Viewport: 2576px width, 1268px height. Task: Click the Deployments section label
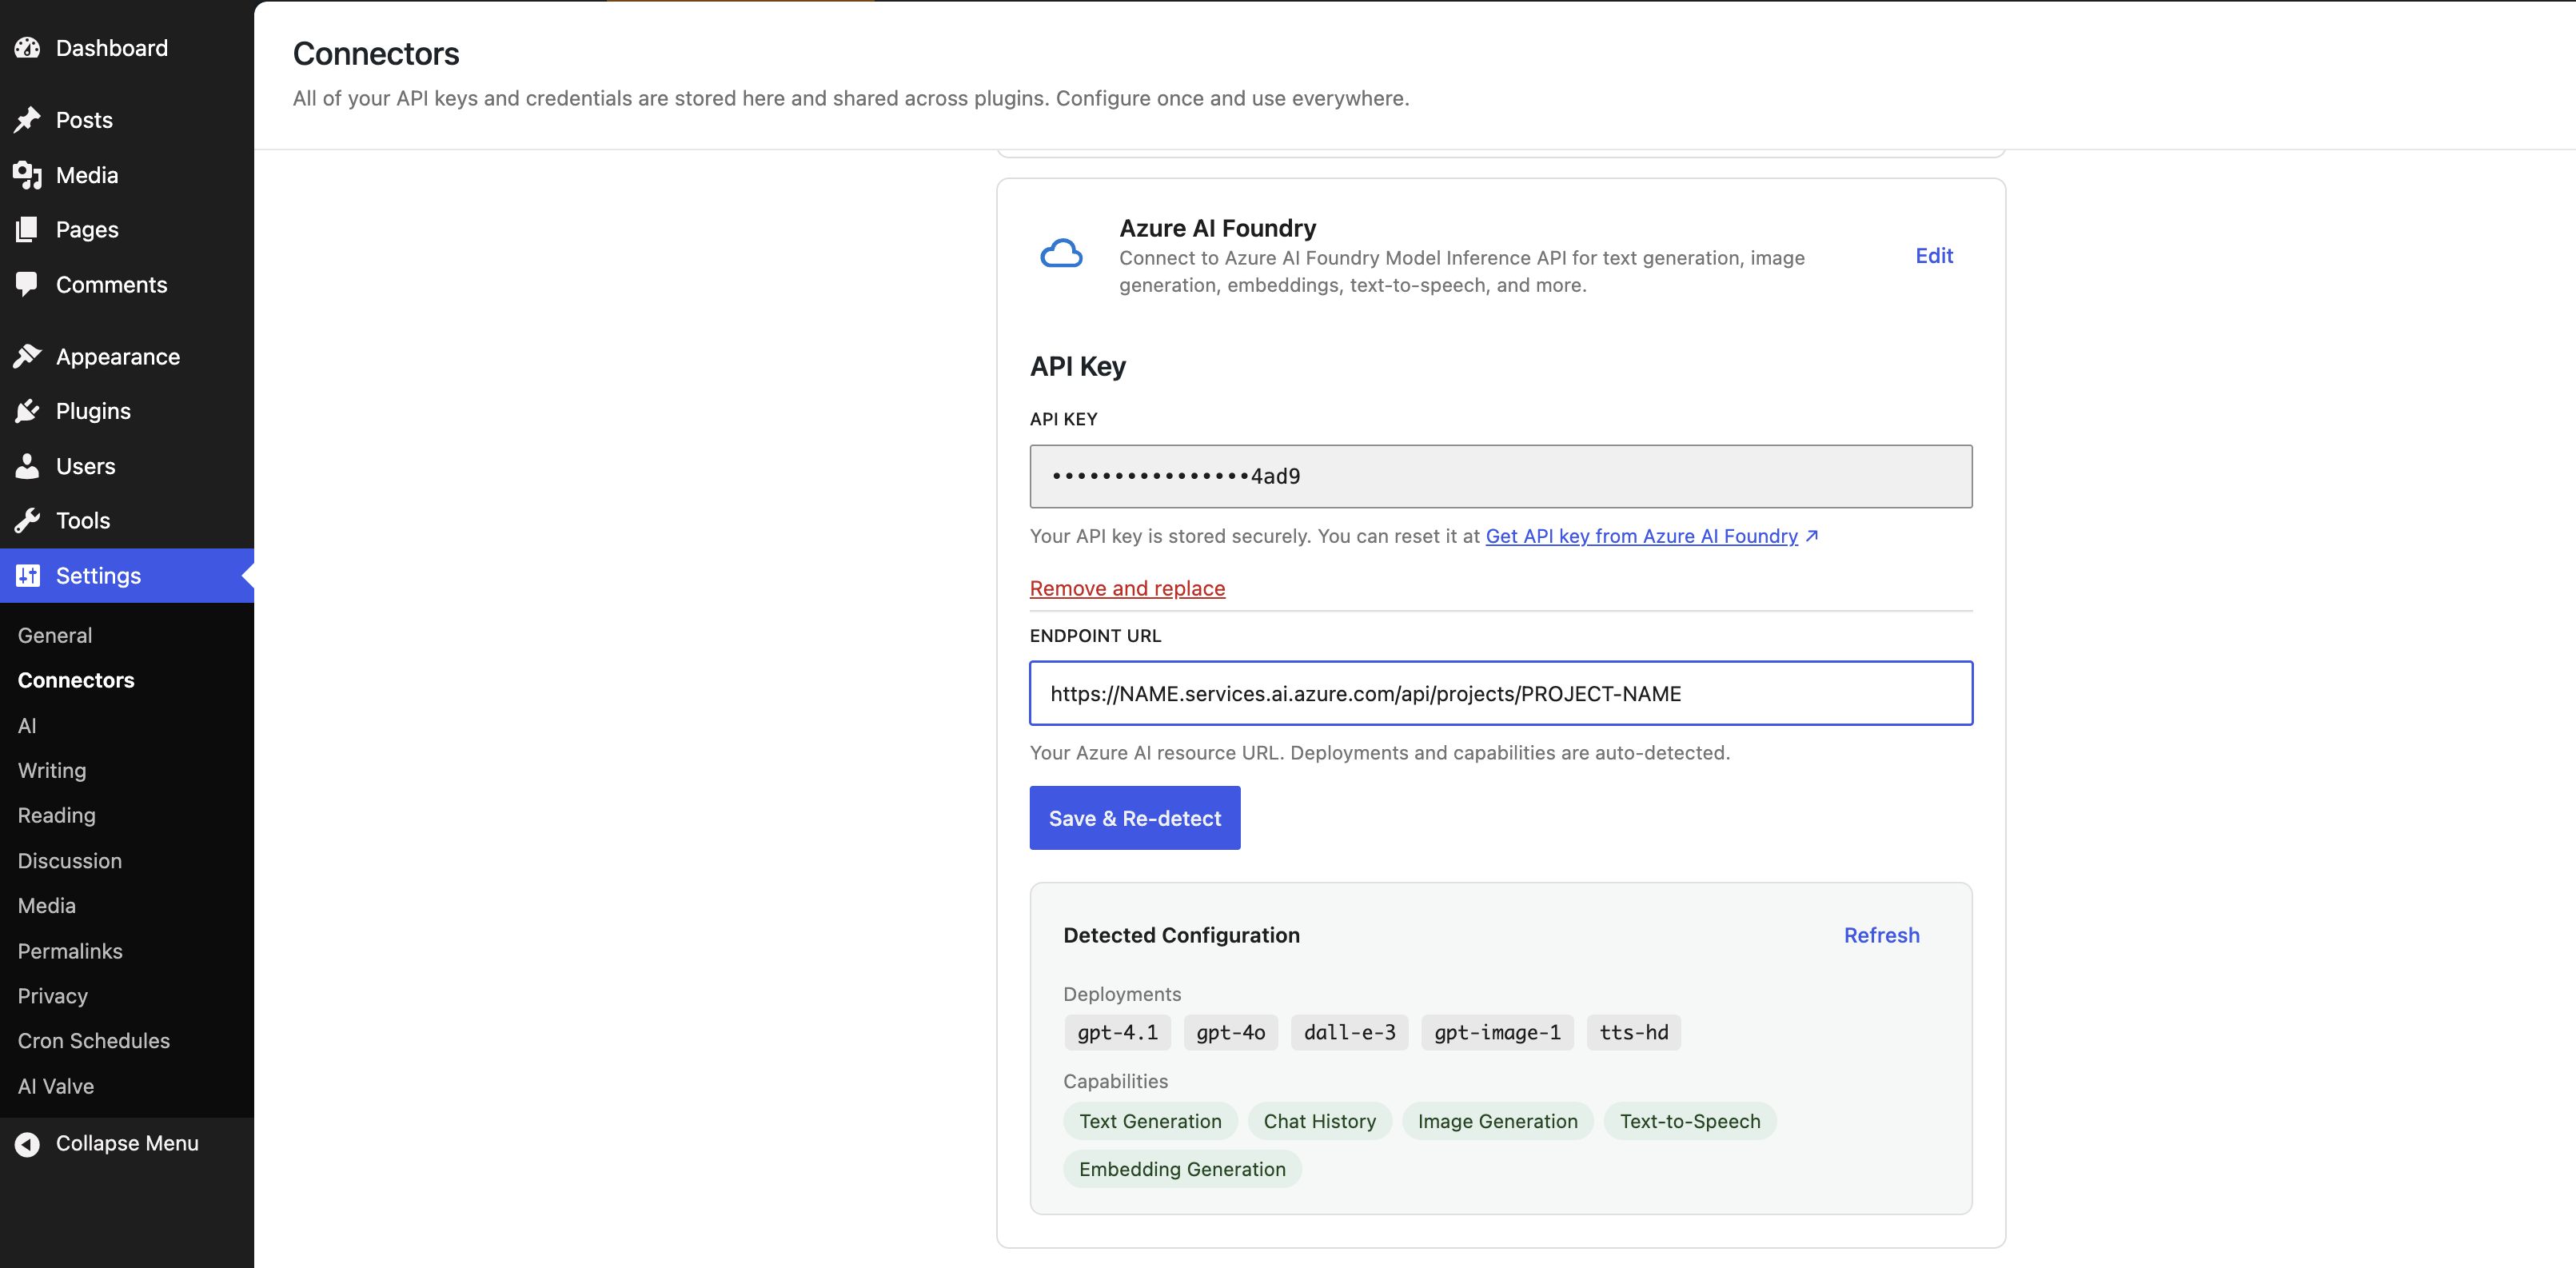[x=1122, y=995]
